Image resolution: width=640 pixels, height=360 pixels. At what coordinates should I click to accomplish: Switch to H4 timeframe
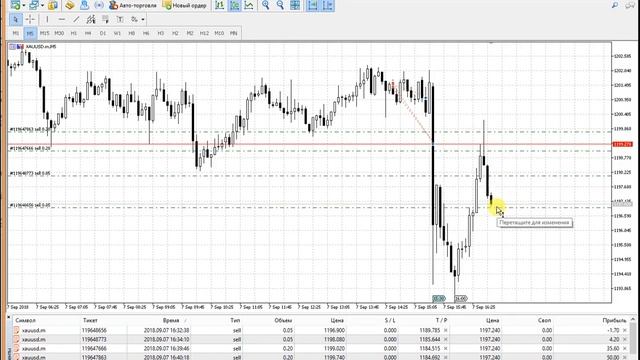tap(88, 33)
